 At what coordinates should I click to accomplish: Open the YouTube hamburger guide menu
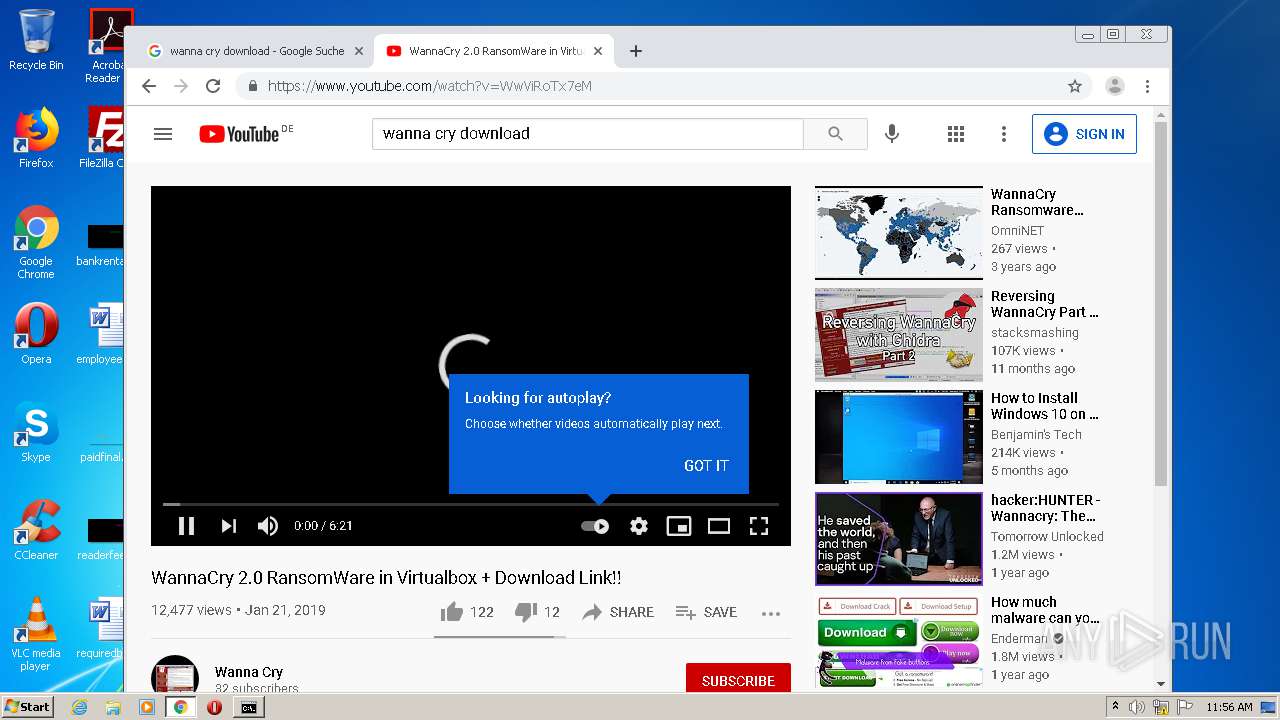pyautogui.click(x=163, y=134)
